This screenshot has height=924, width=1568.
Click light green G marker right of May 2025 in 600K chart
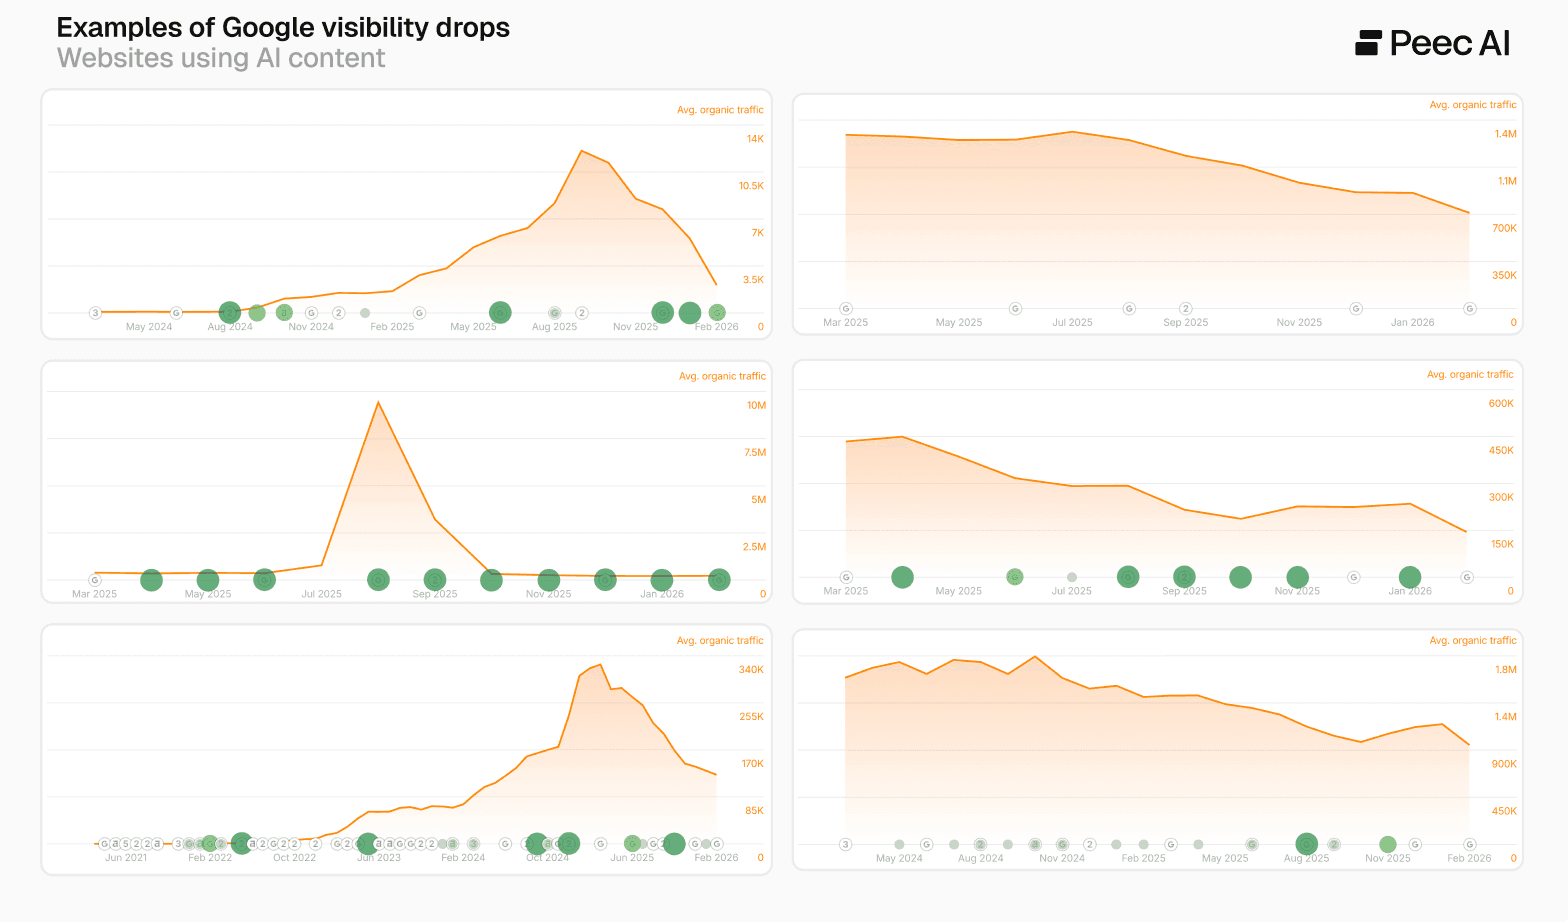click(x=1015, y=577)
